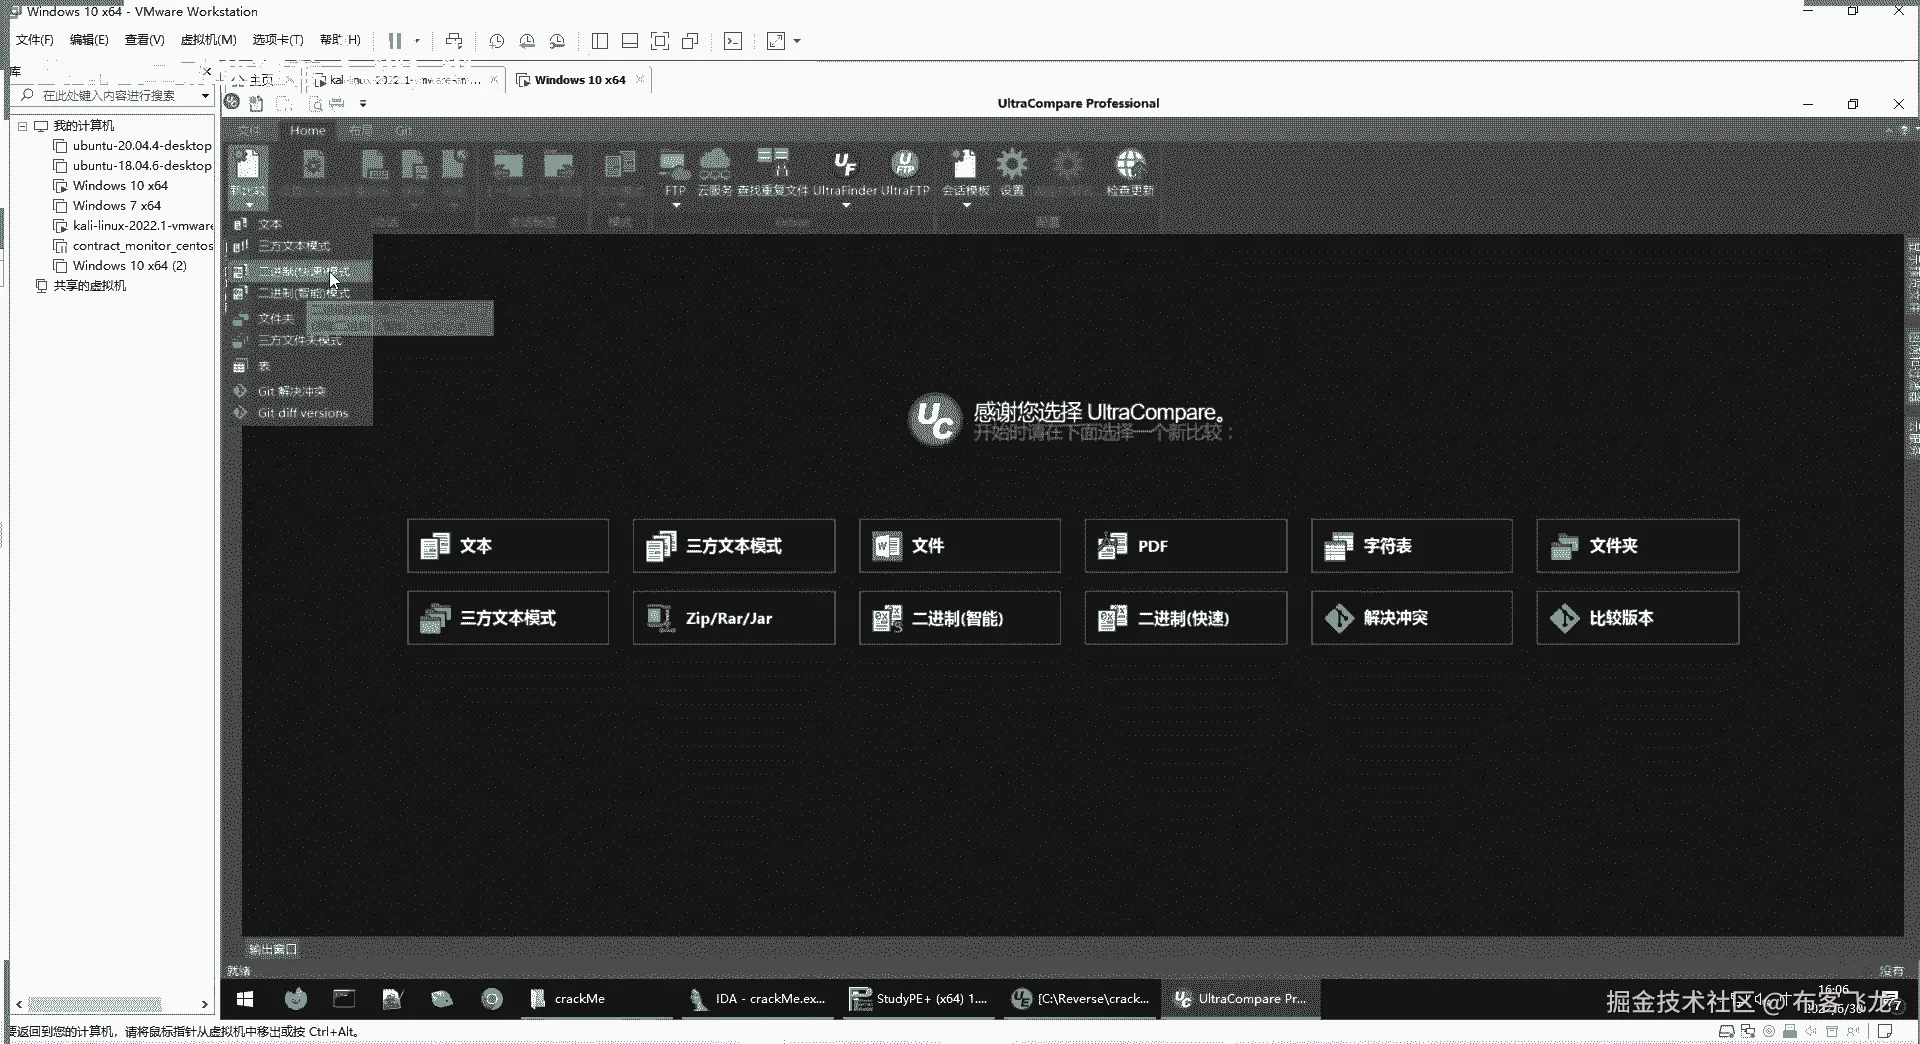
Task: Start a Zip/Rar/Jar comparison
Action: click(x=734, y=618)
